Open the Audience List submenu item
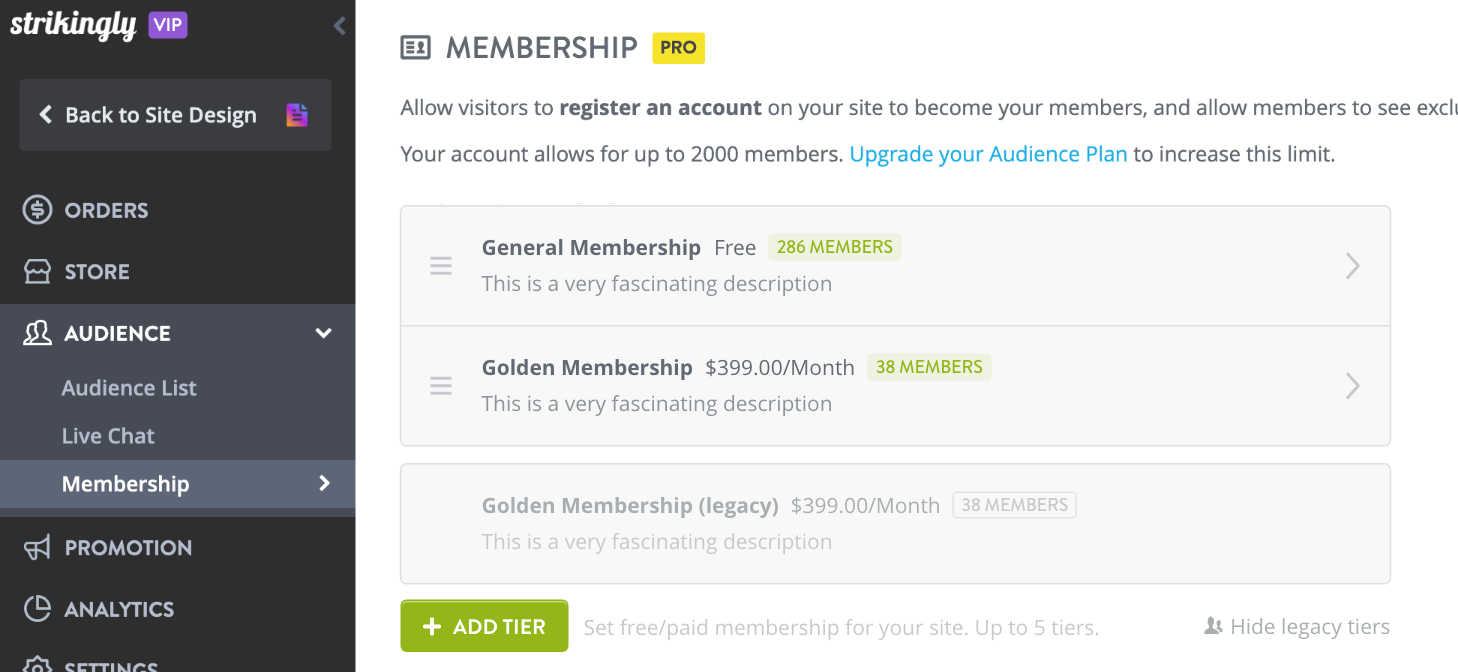Image resolution: width=1458 pixels, height=672 pixels. click(x=129, y=388)
